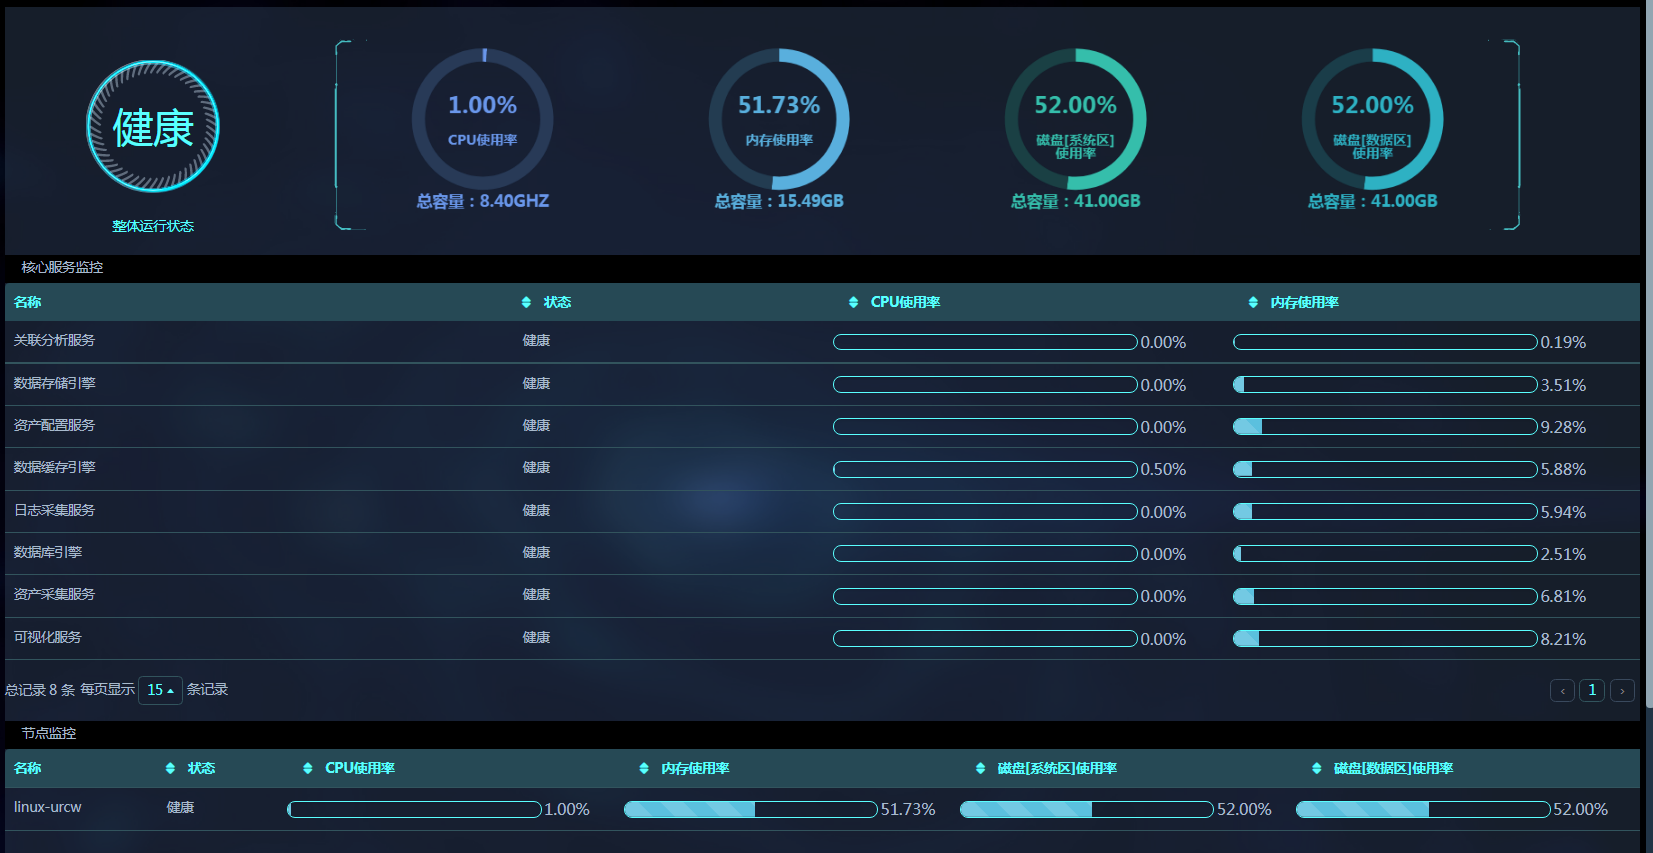Click the 名称 header in core services table
Screen dimensions: 1653x853
[x=28, y=302]
